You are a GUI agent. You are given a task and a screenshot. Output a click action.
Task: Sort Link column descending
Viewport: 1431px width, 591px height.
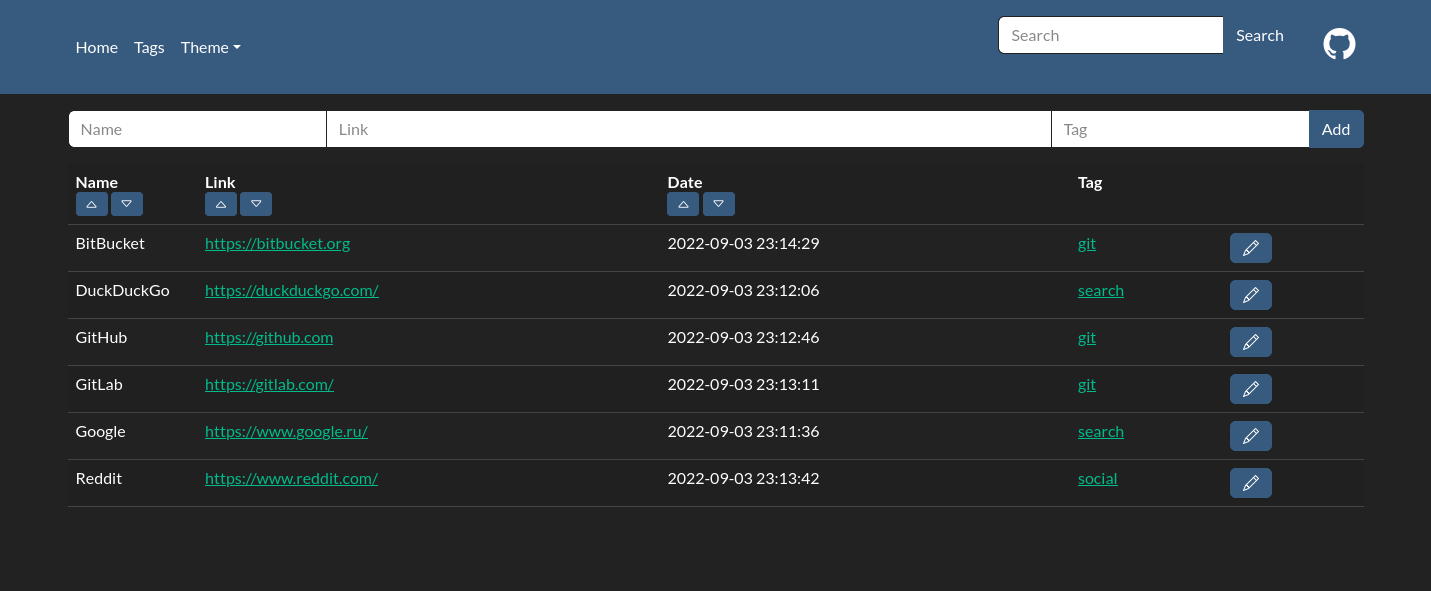pos(256,204)
